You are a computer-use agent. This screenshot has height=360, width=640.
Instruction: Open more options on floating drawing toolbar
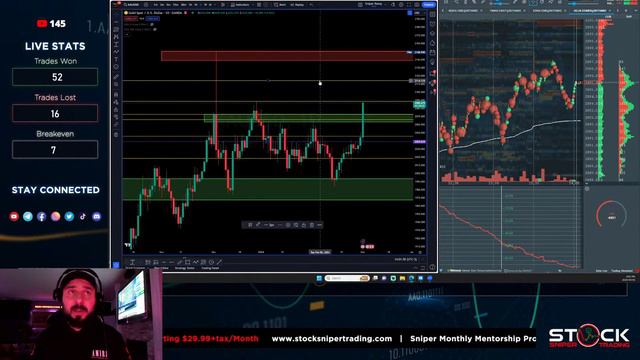click(x=320, y=224)
